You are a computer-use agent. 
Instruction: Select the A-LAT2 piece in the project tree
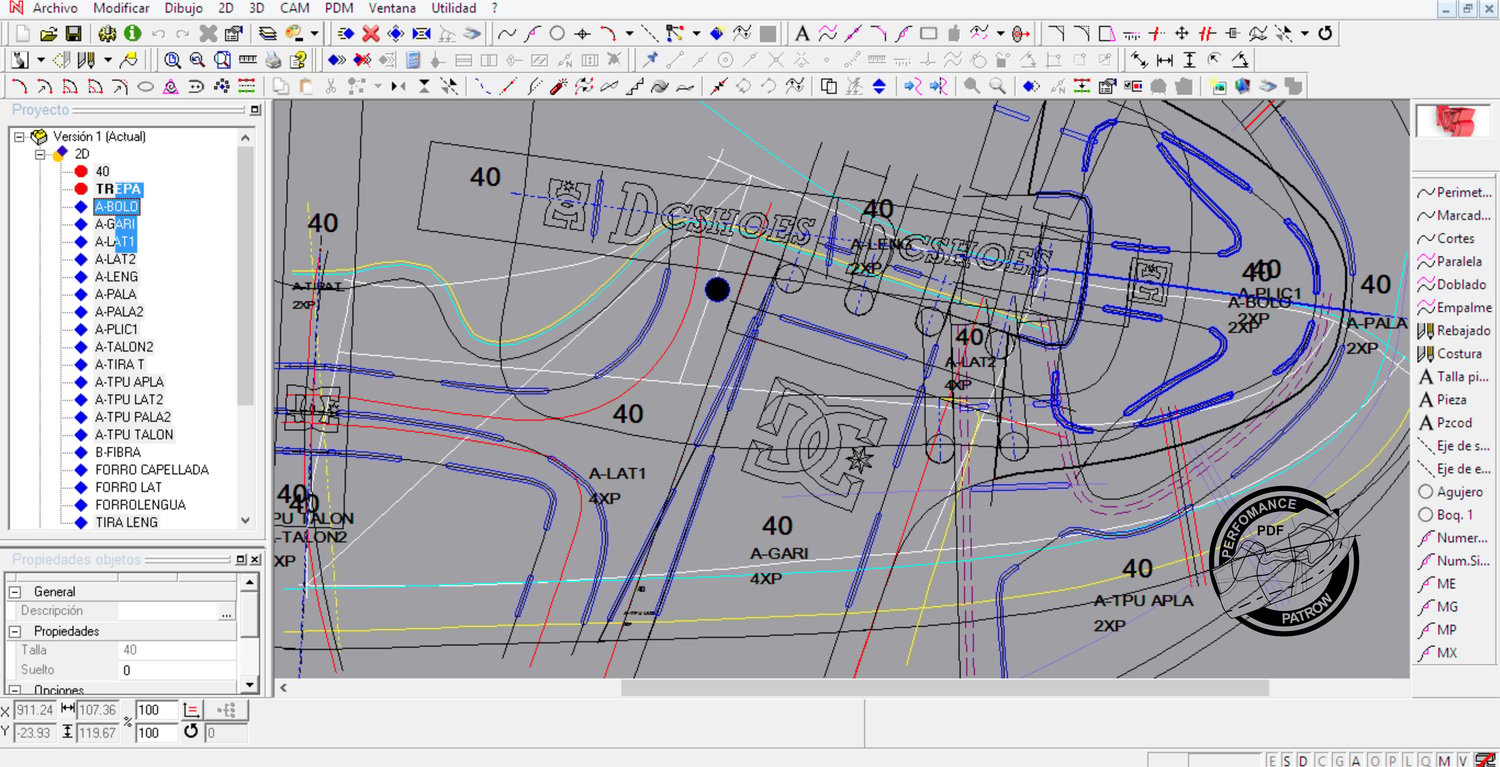115,259
